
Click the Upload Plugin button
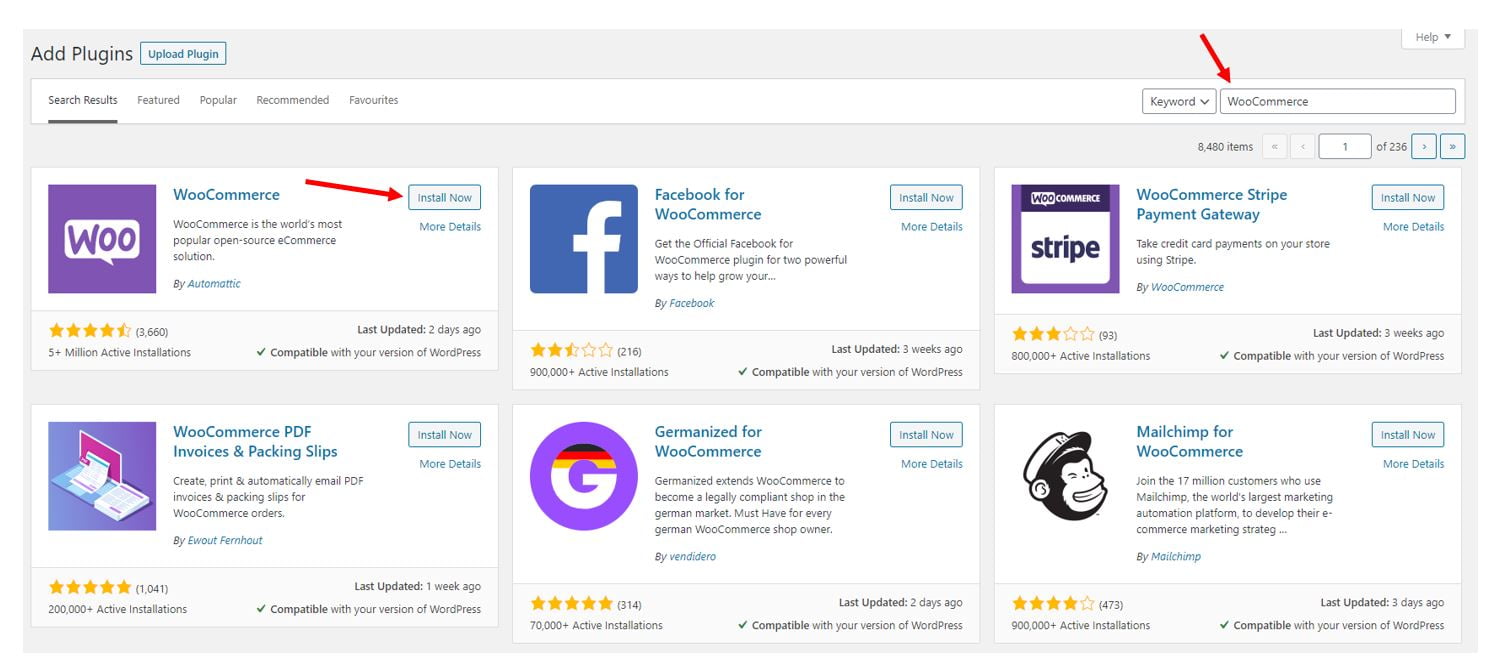tap(183, 53)
